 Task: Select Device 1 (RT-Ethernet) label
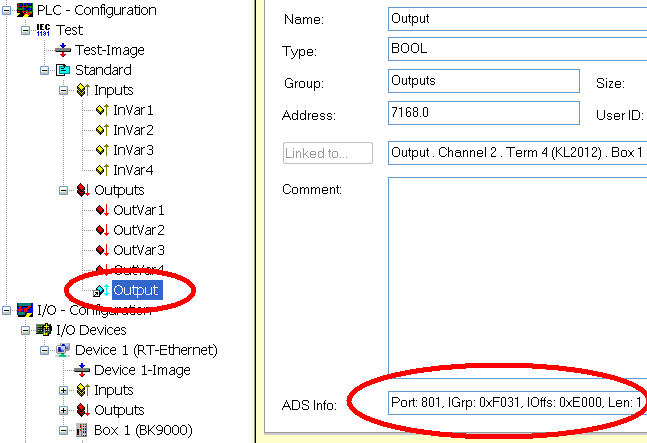[x=146, y=350]
